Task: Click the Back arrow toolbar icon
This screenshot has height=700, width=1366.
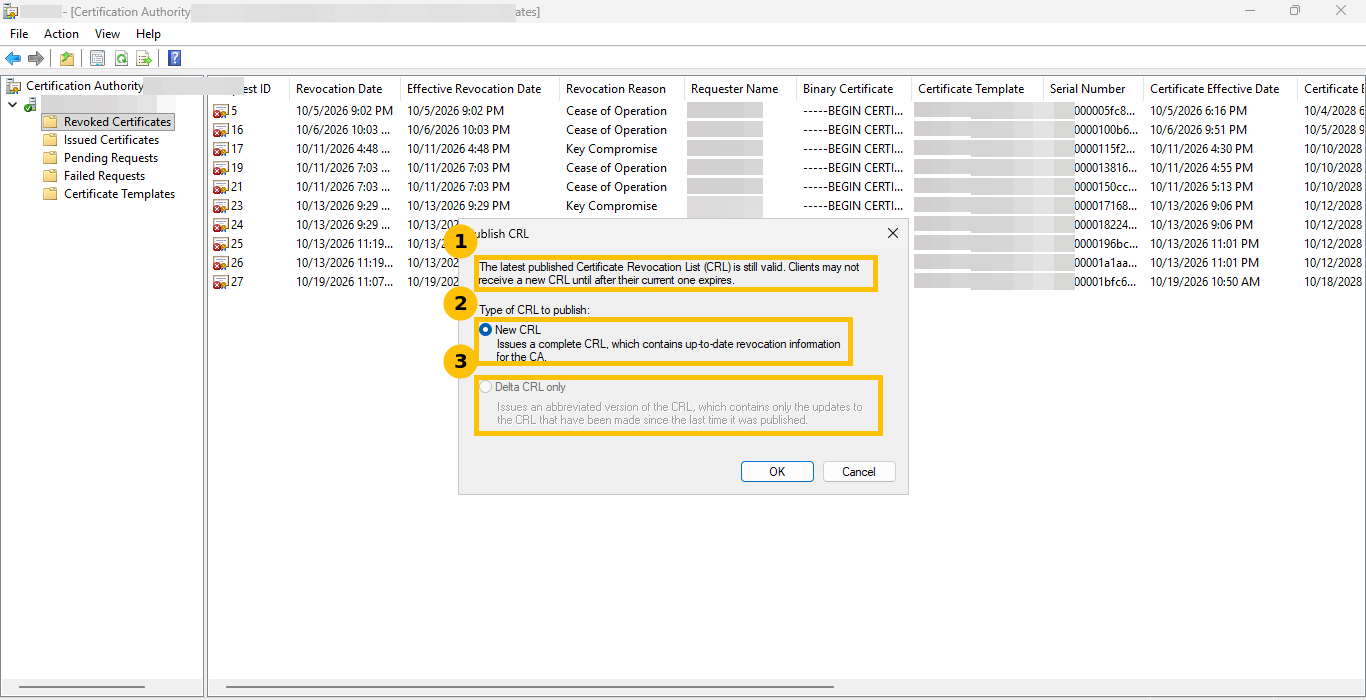Action: pyautogui.click(x=13, y=58)
